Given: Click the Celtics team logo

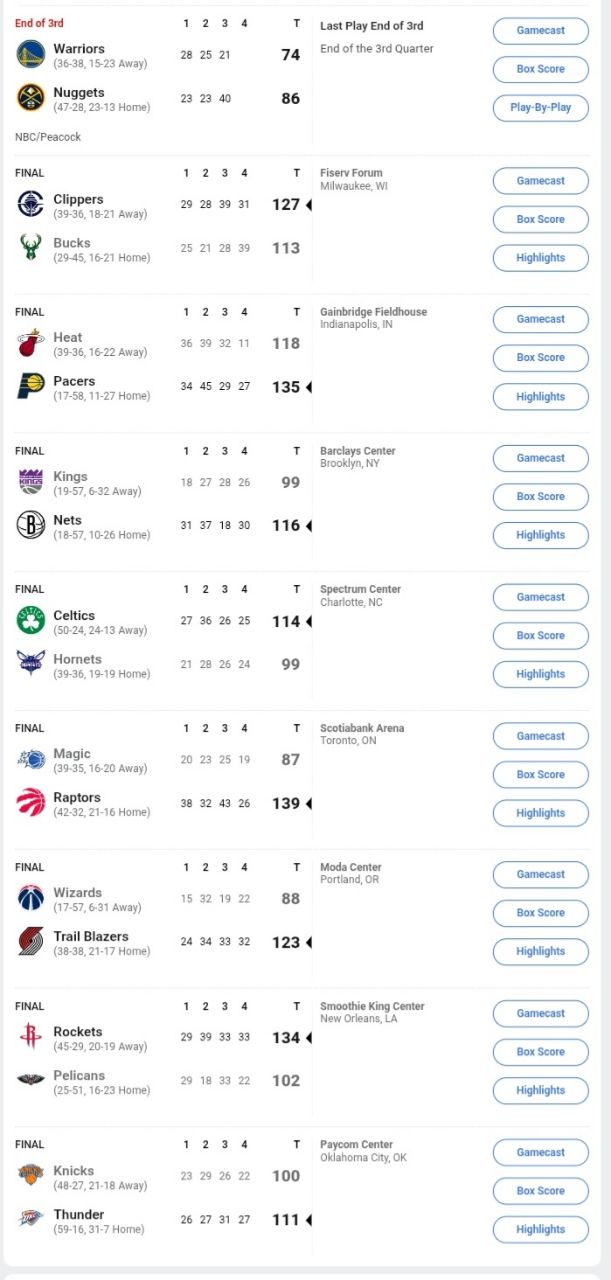Looking at the screenshot, I should pyautogui.click(x=31, y=621).
